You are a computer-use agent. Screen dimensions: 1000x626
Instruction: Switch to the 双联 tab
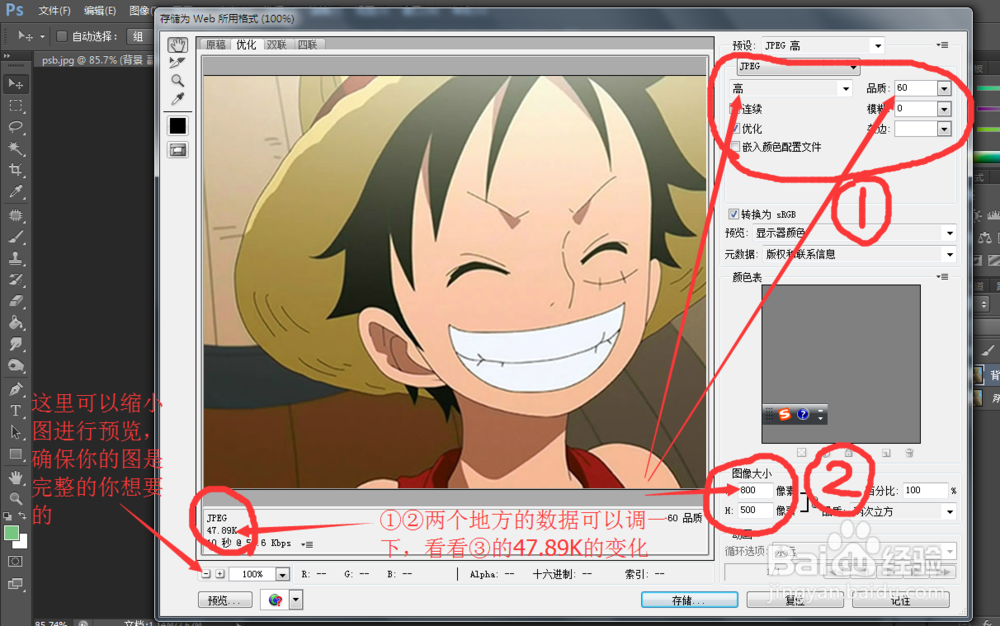tap(277, 45)
